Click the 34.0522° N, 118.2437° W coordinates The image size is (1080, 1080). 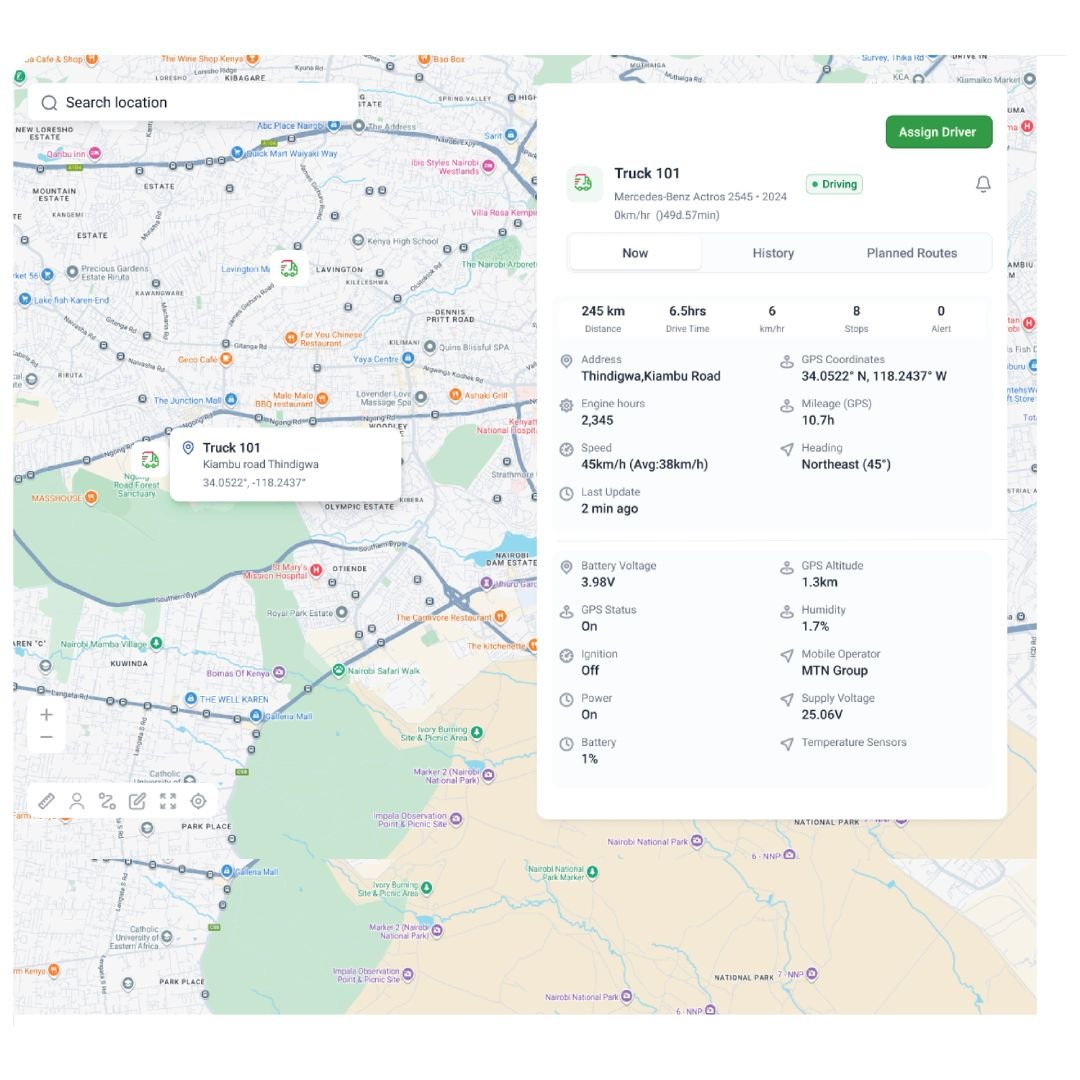pyautogui.click(x=873, y=376)
